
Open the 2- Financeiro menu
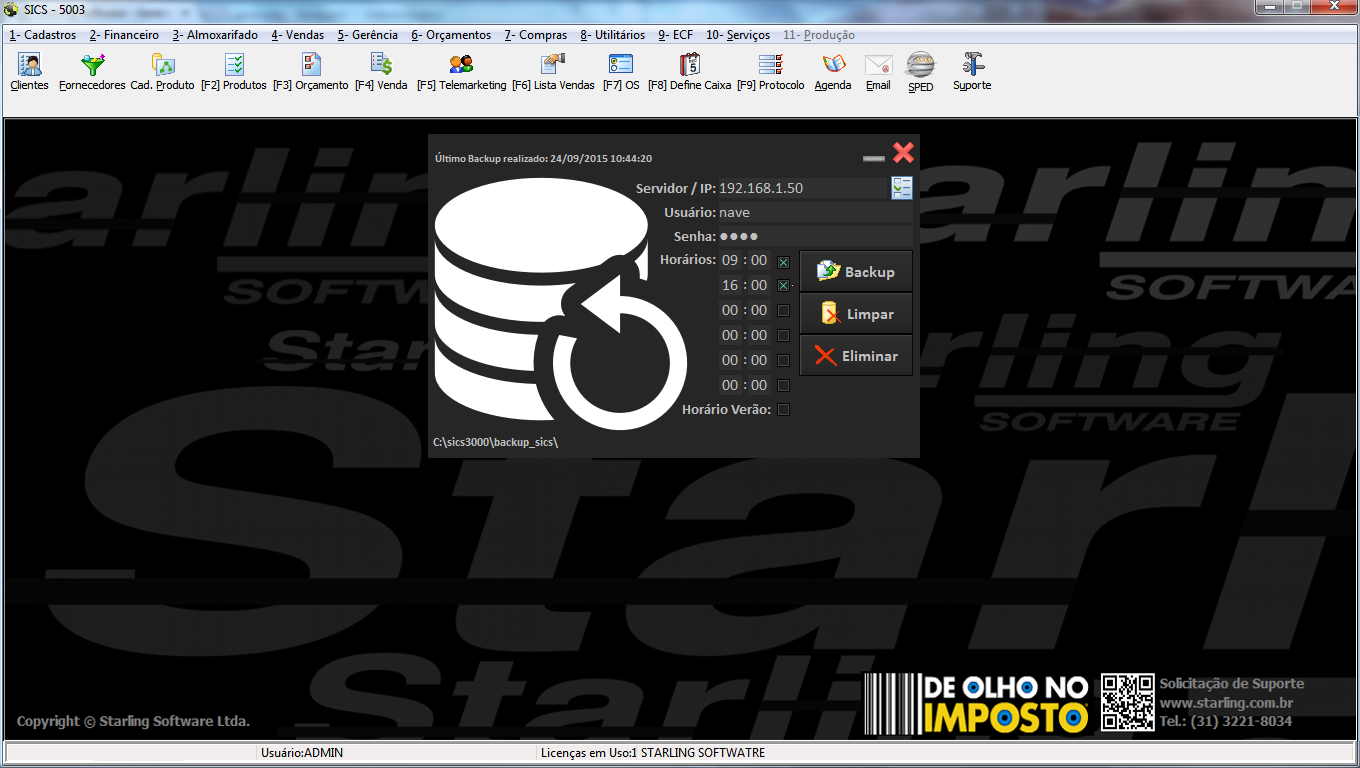pos(124,35)
